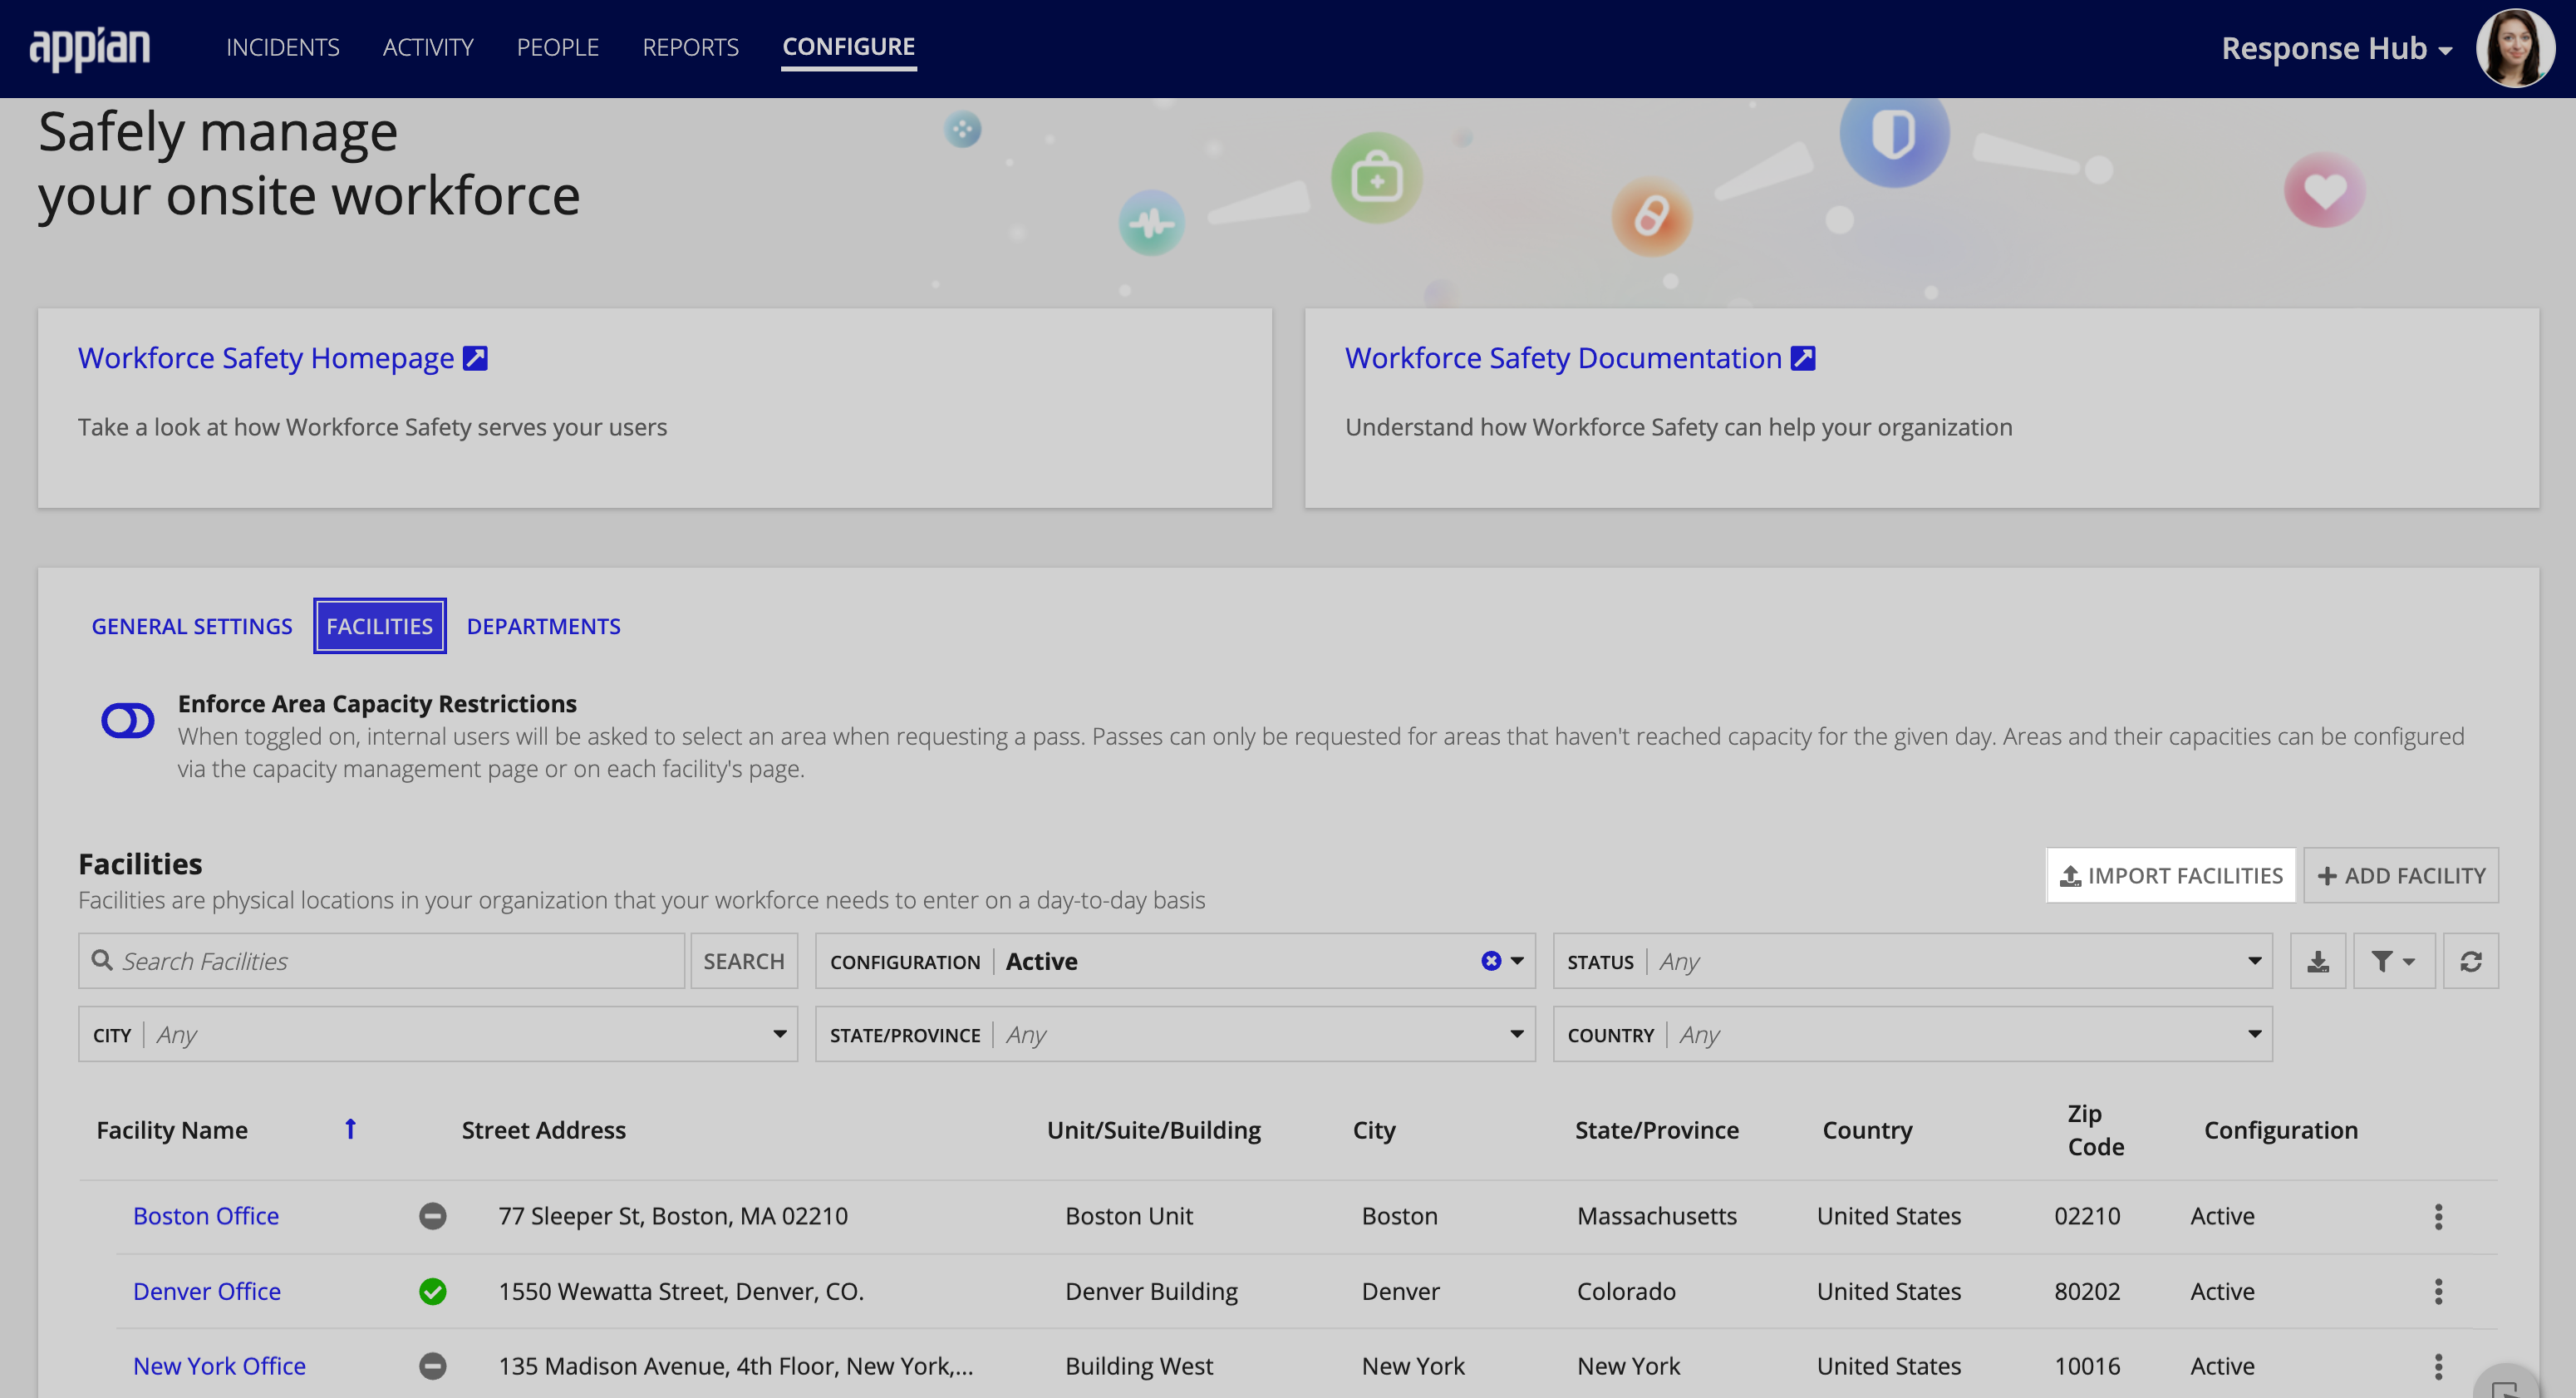
Task: Check the Denver Office green status icon
Action: pyautogui.click(x=432, y=1292)
